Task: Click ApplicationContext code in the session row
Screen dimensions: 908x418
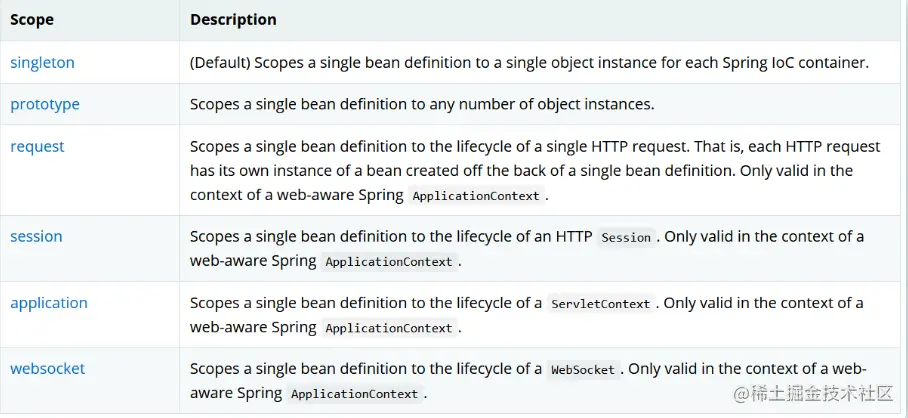Action: pyautogui.click(x=389, y=262)
